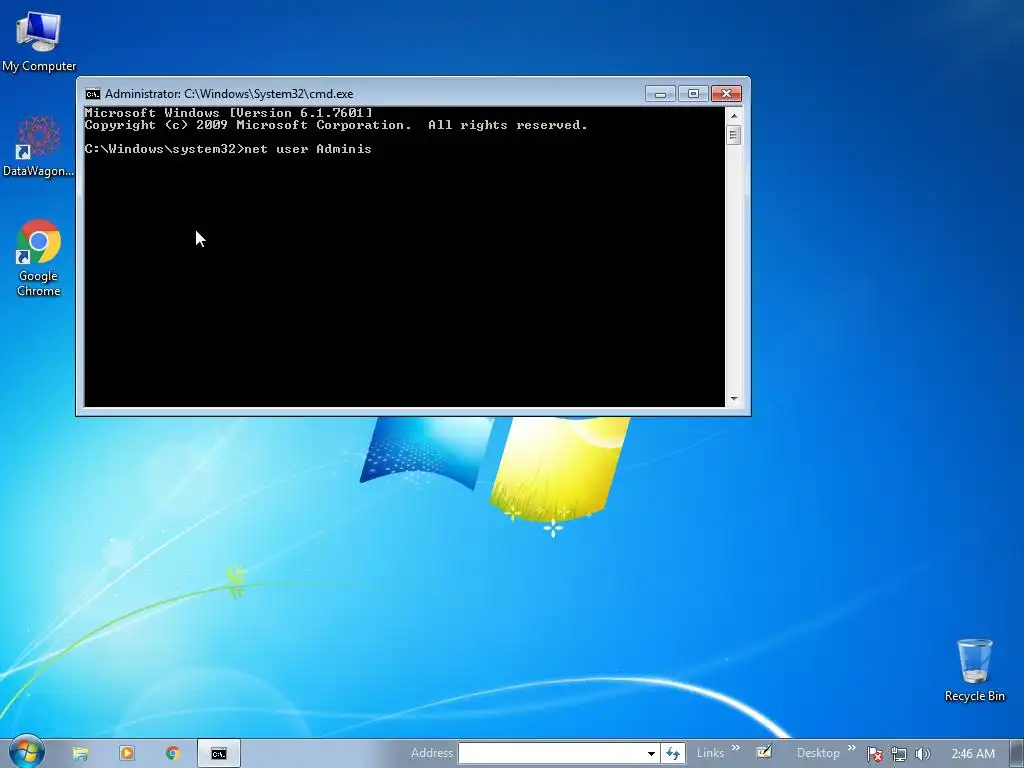Click the Go button beside Address box
This screenshot has width=1024, height=768.
[x=673, y=753]
